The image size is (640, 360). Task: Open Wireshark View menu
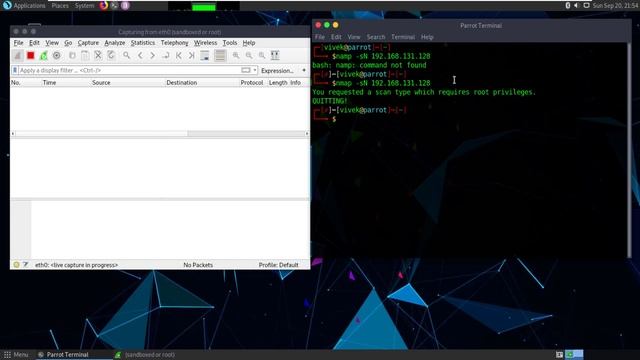pyautogui.click(x=52, y=43)
